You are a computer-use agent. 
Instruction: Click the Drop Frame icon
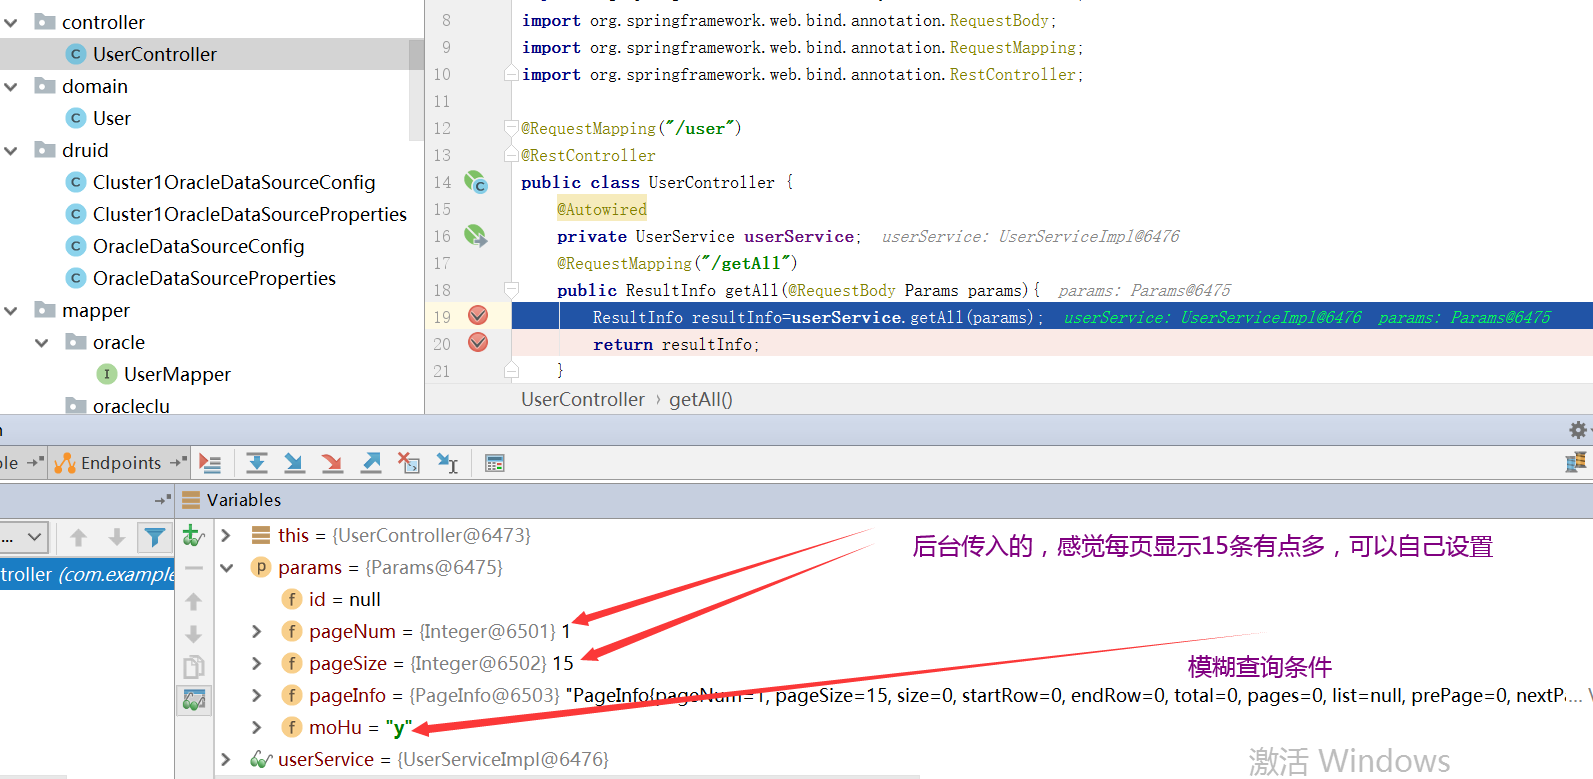click(x=409, y=463)
